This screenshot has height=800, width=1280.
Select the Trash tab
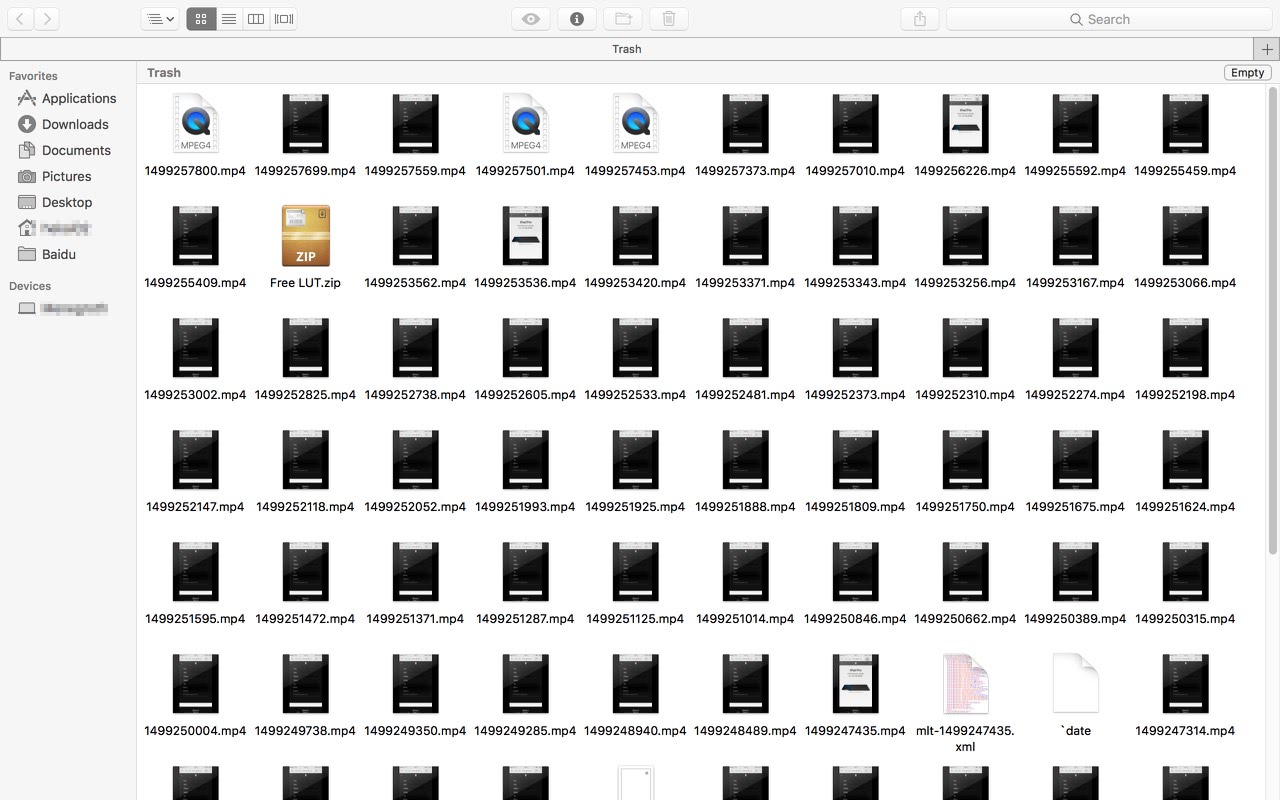[626, 49]
